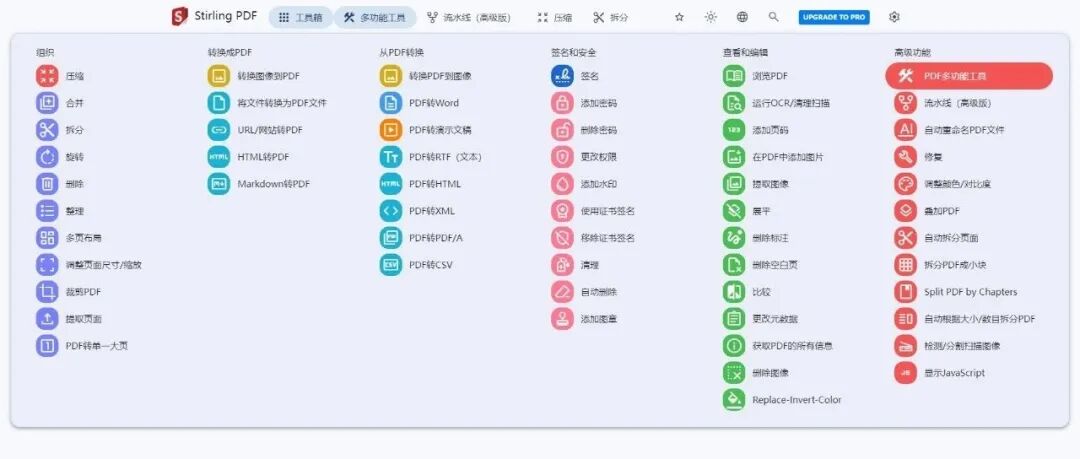Screen dimensions: 1080x459
Task: Open PDF转PDF/A tool
Action: click(422, 238)
